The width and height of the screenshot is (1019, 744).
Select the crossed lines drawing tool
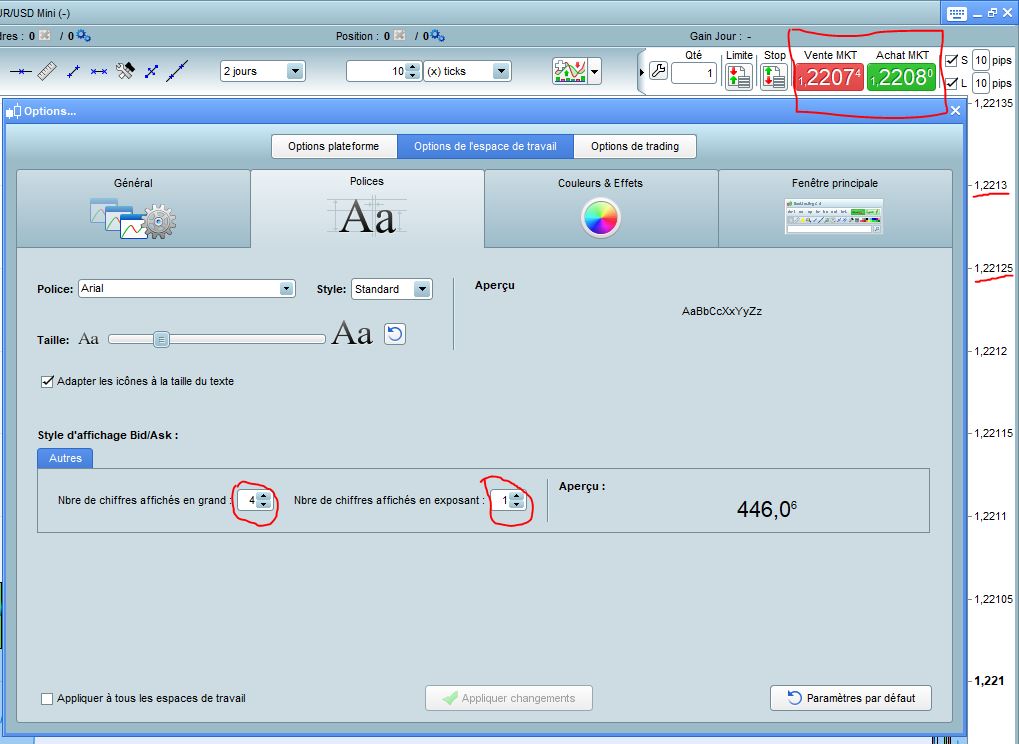(151, 71)
